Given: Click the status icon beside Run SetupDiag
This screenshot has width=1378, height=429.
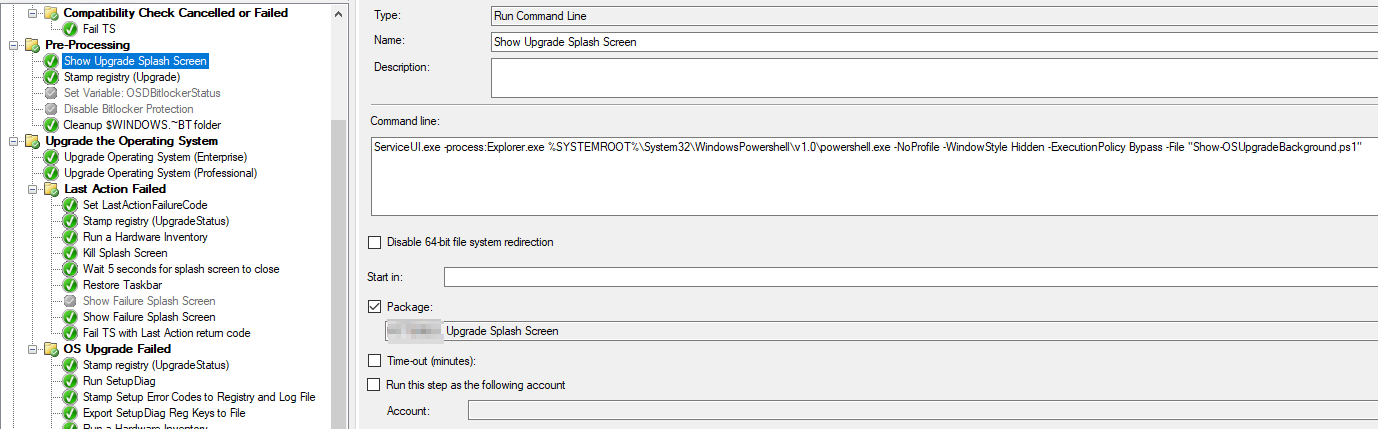Looking at the screenshot, I should point(70,381).
